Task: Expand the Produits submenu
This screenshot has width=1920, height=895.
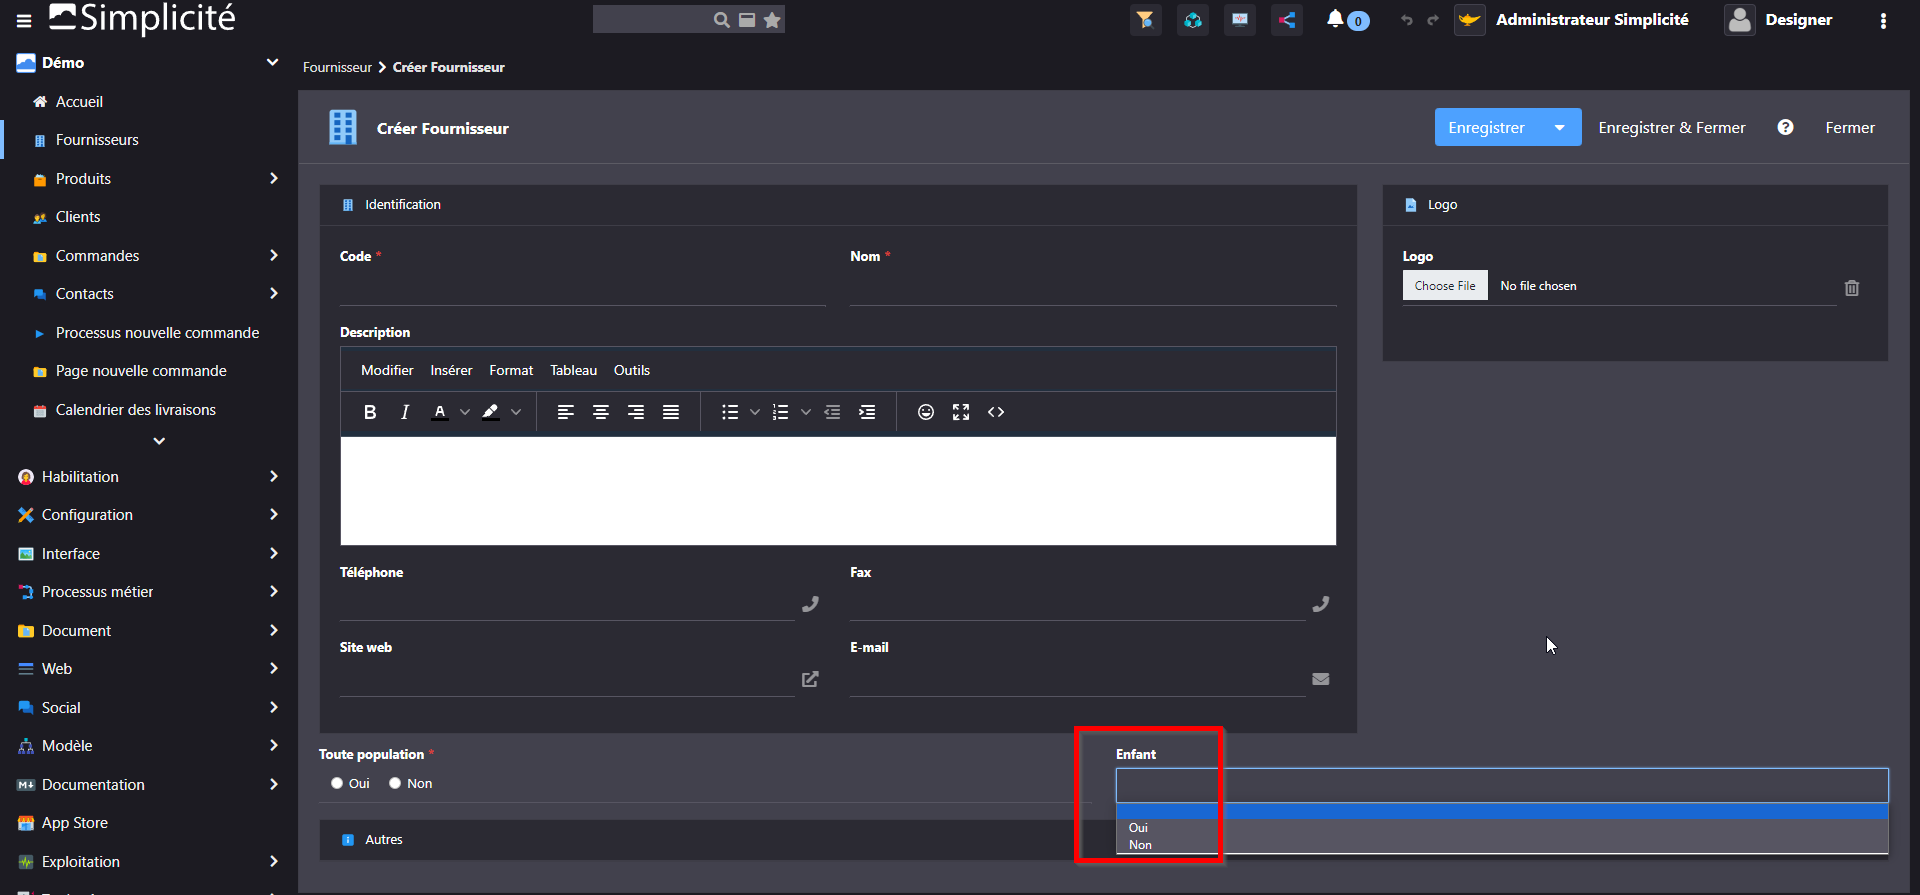Action: pyautogui.click(x=274, y=178)
